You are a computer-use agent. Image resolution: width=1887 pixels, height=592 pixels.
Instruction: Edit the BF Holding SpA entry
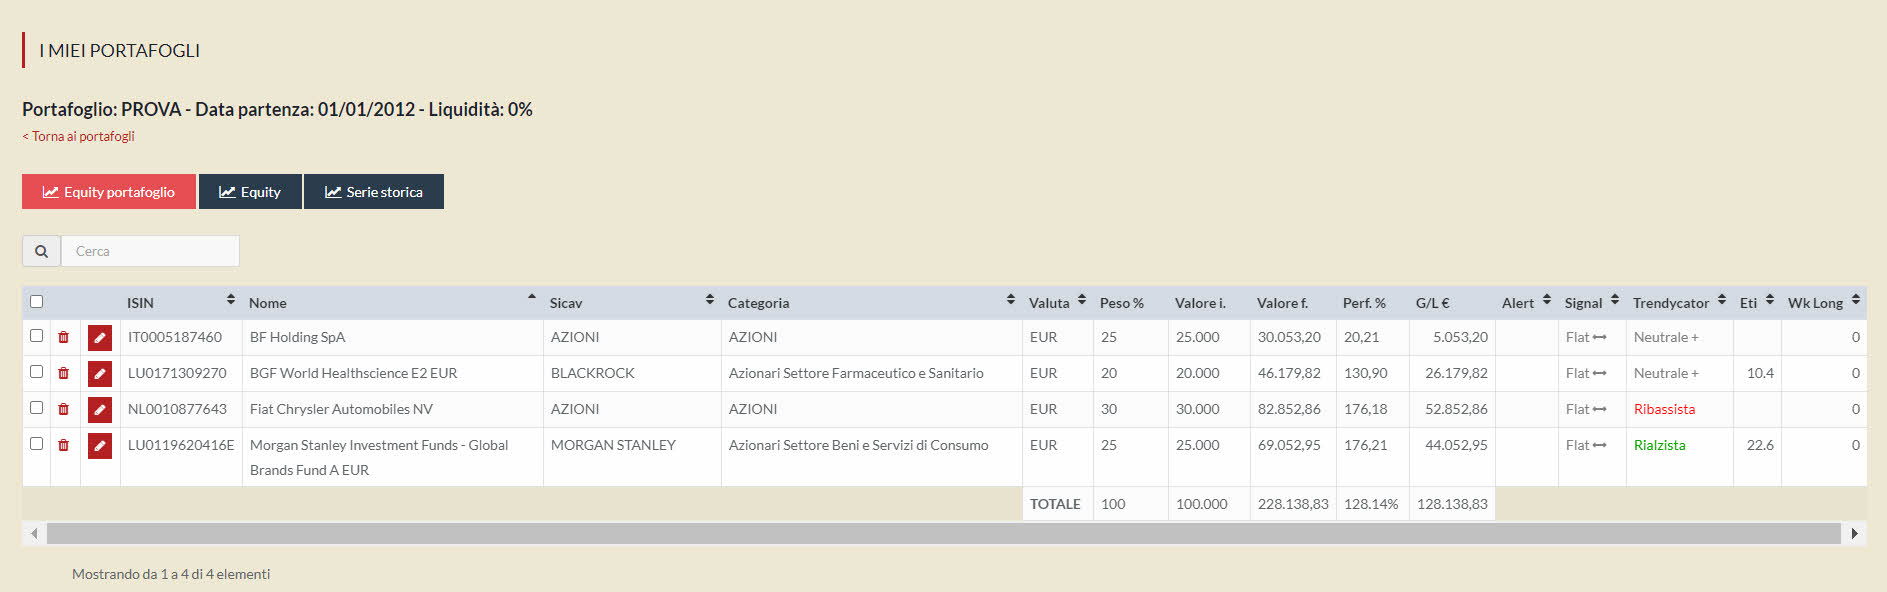[100, 338]
